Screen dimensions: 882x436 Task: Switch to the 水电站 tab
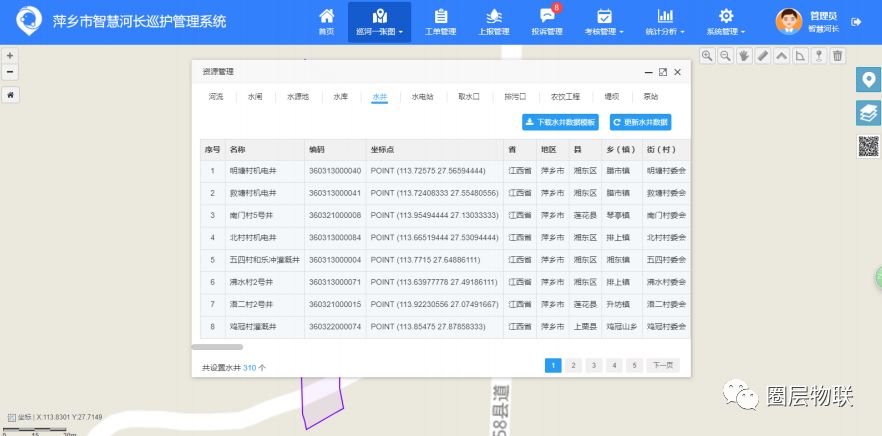(422, 97)
